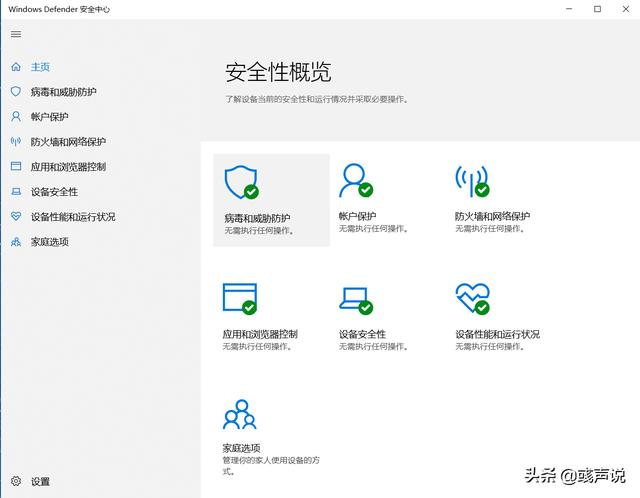Viewport: 640px width, 498px height.
Task: Click the large family icon on the 家庭选项 tile
Action: click(x=240, y=414)
